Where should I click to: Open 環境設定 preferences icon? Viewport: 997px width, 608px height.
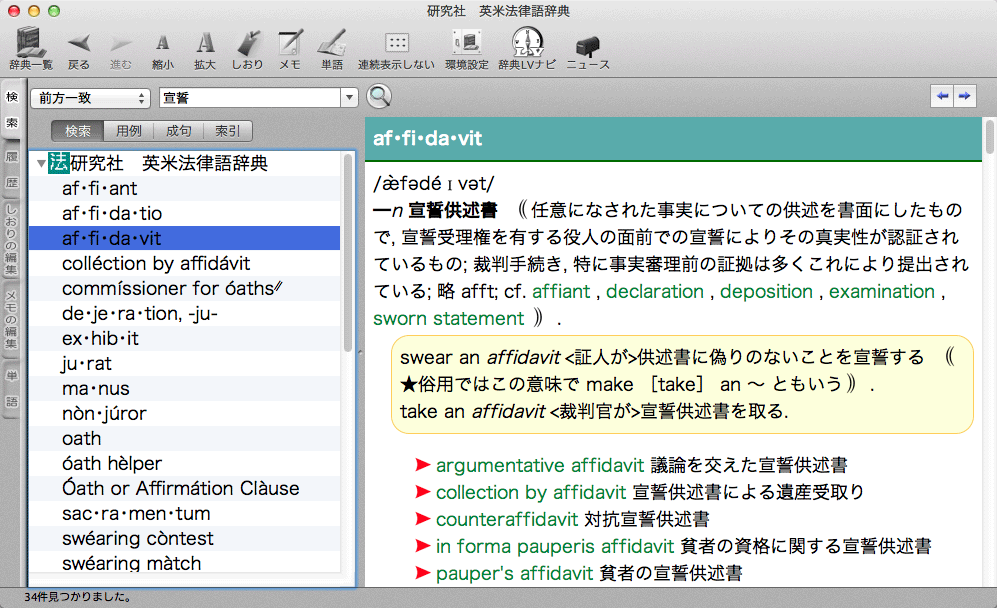467,43
